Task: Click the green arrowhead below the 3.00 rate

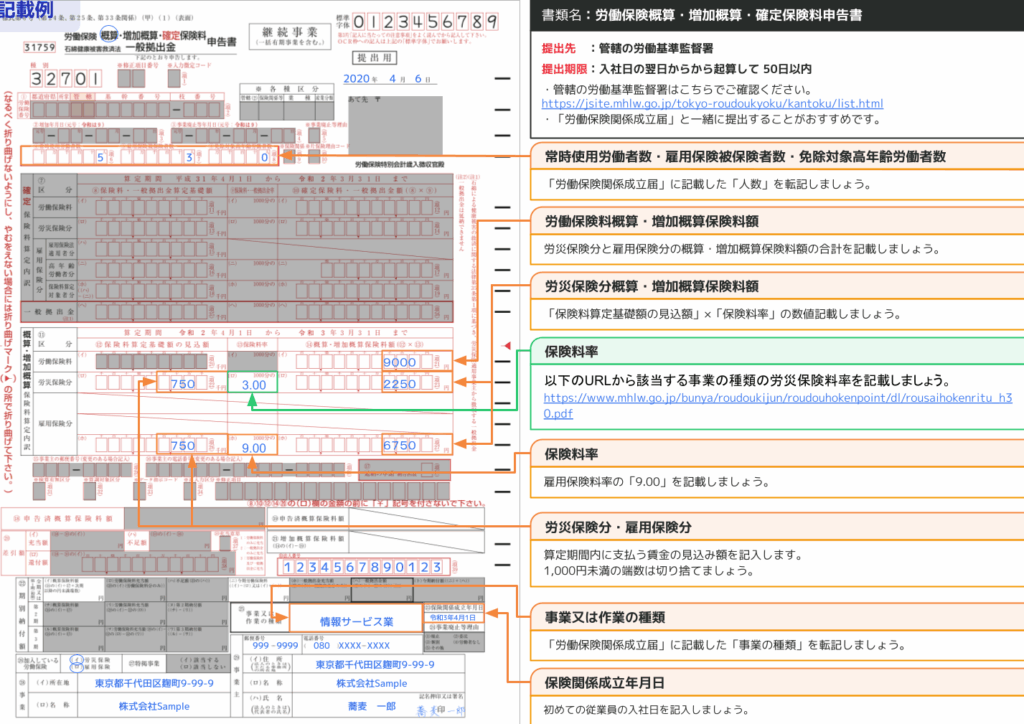Action: coord(253,401)
